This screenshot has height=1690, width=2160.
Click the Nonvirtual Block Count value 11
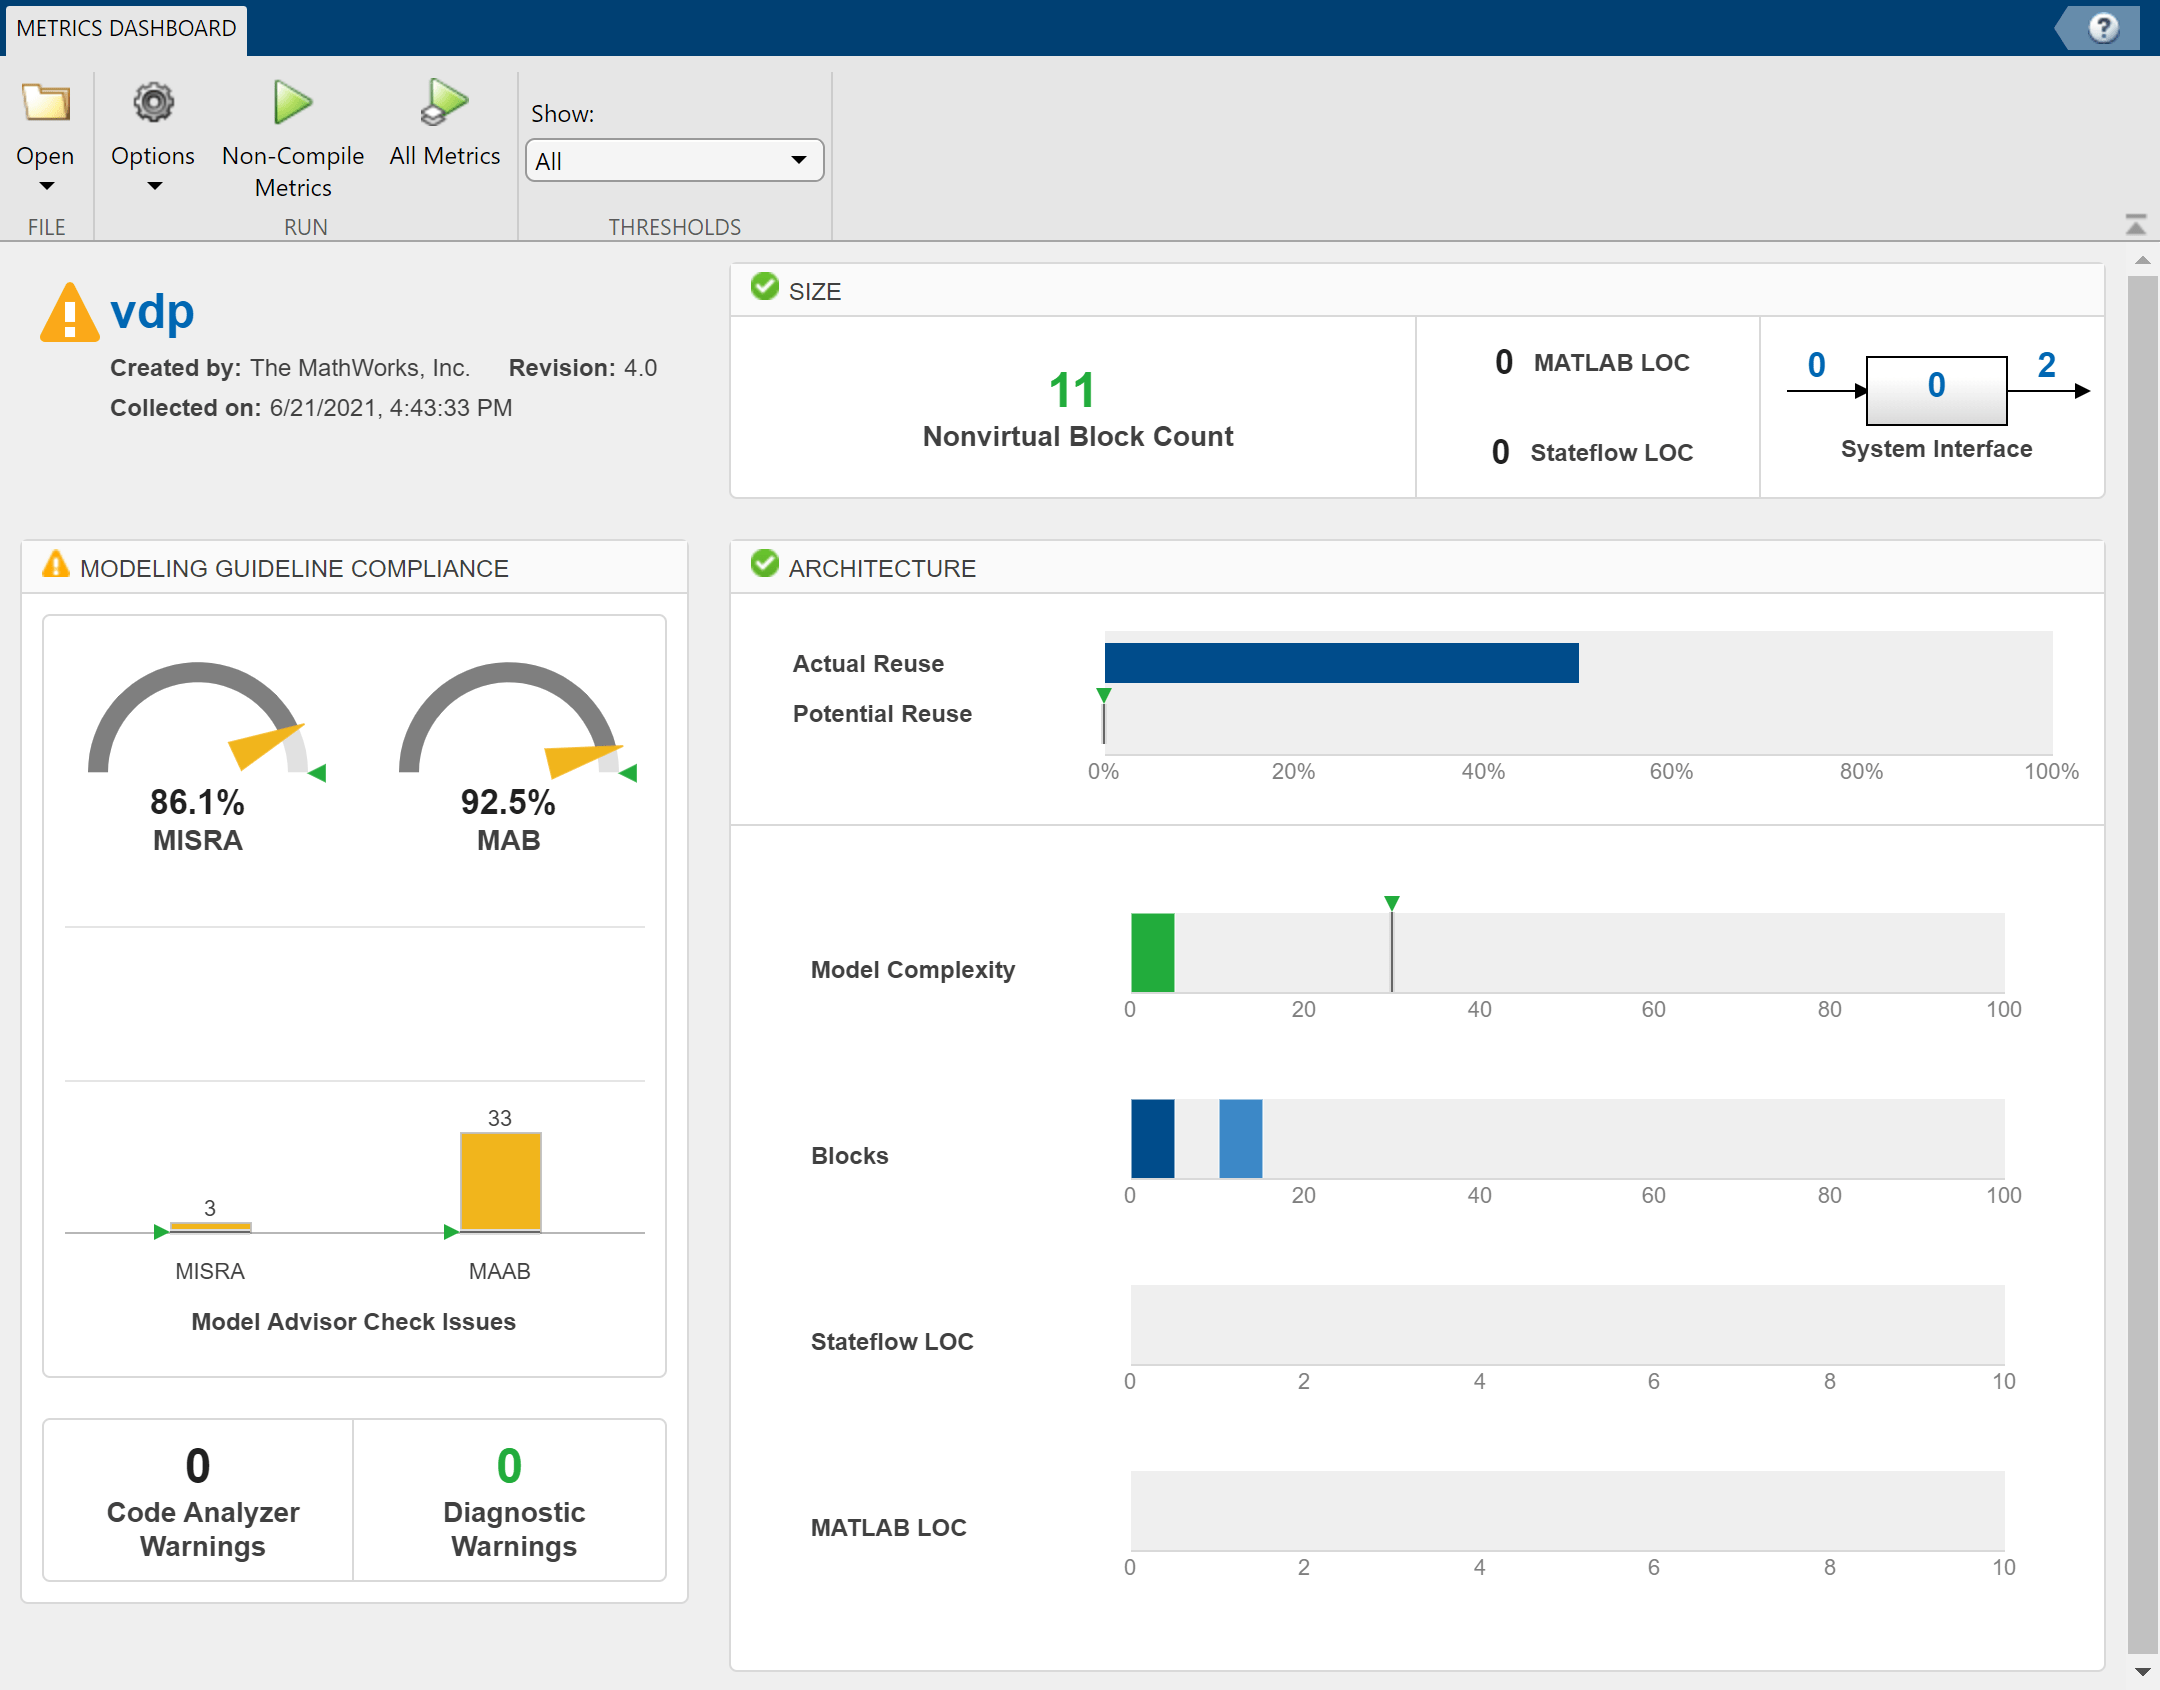pos(1071,390)
